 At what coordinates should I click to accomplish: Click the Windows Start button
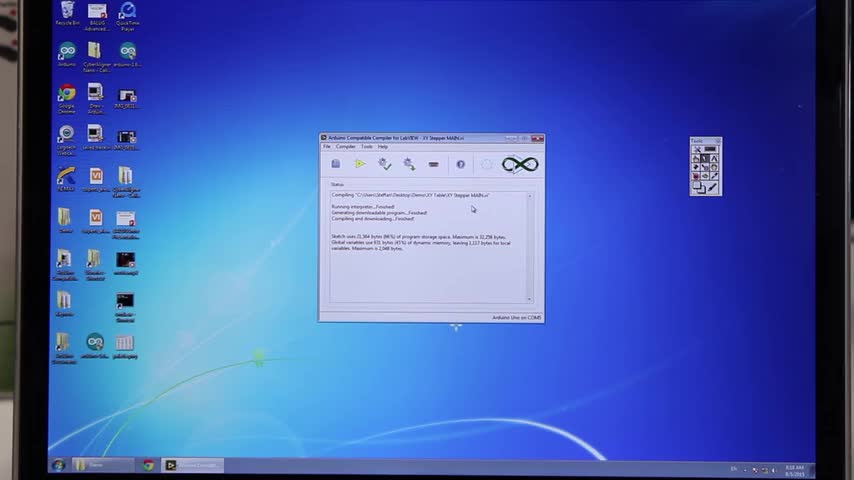(x=59, y=465)
